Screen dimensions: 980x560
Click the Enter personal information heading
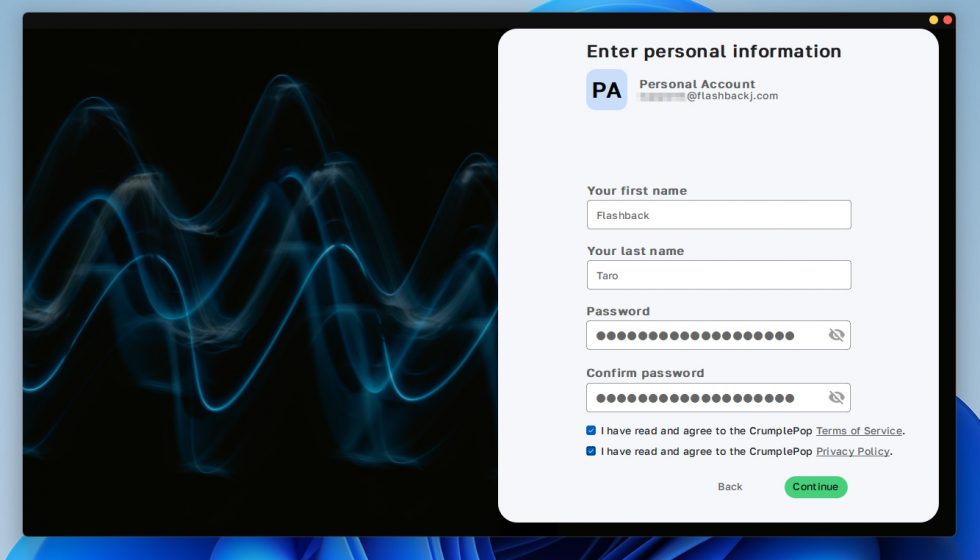click(x=714, y=51)
